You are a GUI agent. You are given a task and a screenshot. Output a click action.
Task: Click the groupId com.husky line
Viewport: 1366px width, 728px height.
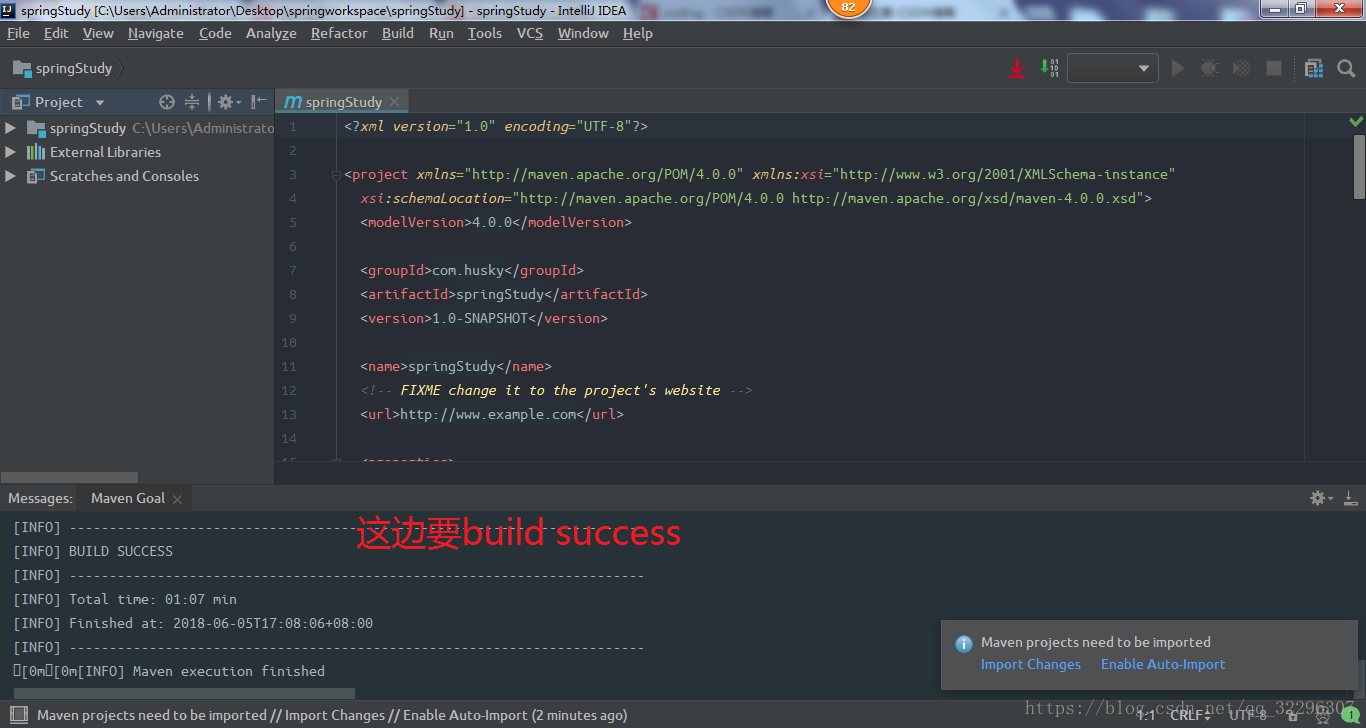click(x=472, y=270)
